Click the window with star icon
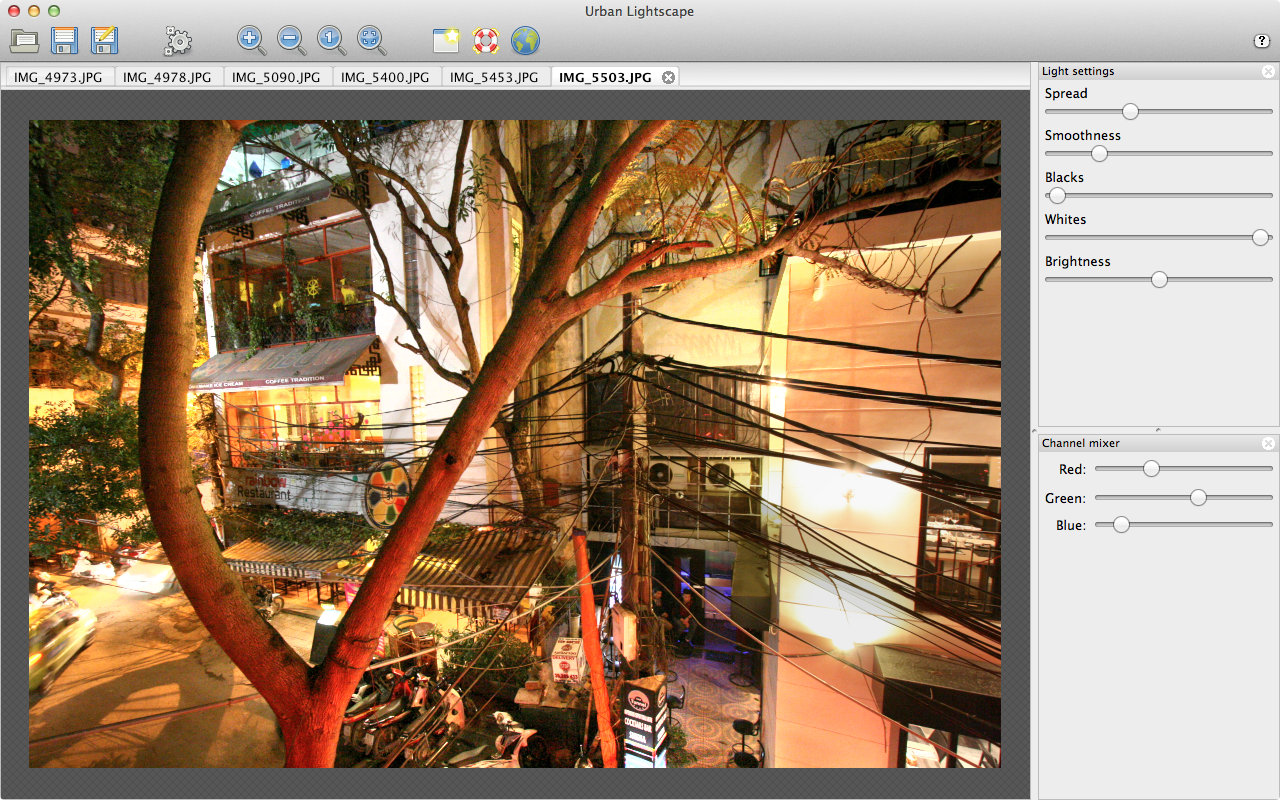 click(445, 41)
